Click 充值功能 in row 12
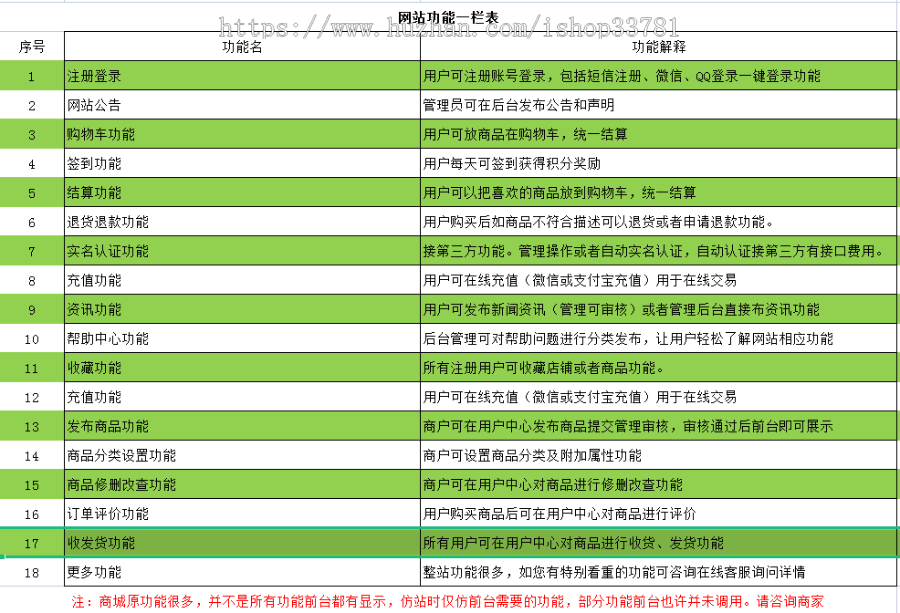Image resolution: width=900 pixels, height=613 pixels. [x=242, y=397]
